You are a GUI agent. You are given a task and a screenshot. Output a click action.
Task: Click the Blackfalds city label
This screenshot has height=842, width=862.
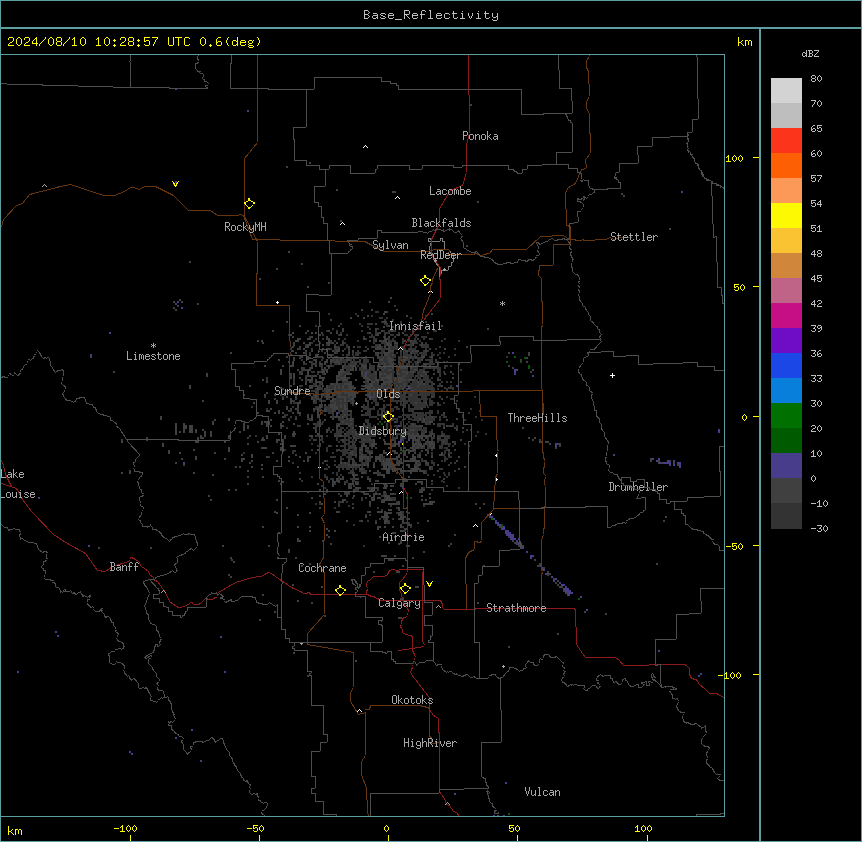click(x=441, y=223)
